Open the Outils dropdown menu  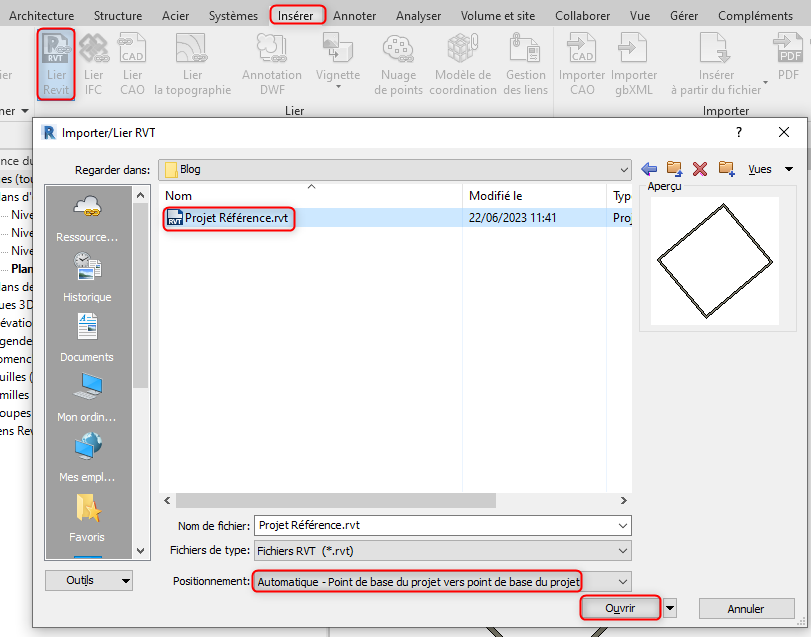point(89,580)
